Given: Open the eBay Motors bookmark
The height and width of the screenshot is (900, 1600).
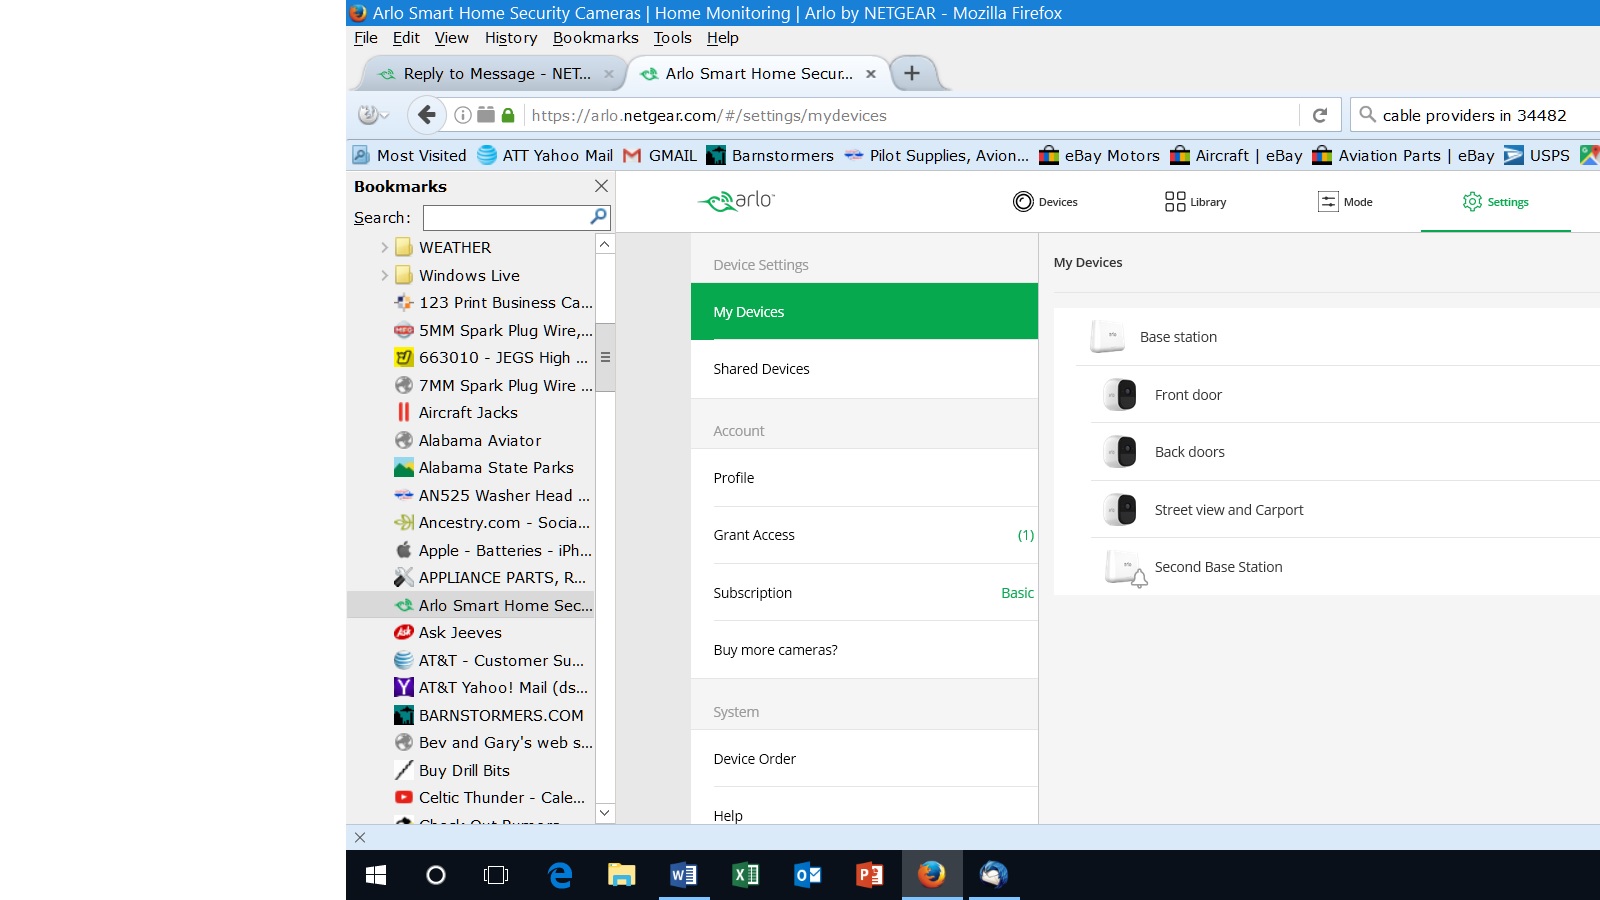Looking at the screenshot, I should 1099,155.
